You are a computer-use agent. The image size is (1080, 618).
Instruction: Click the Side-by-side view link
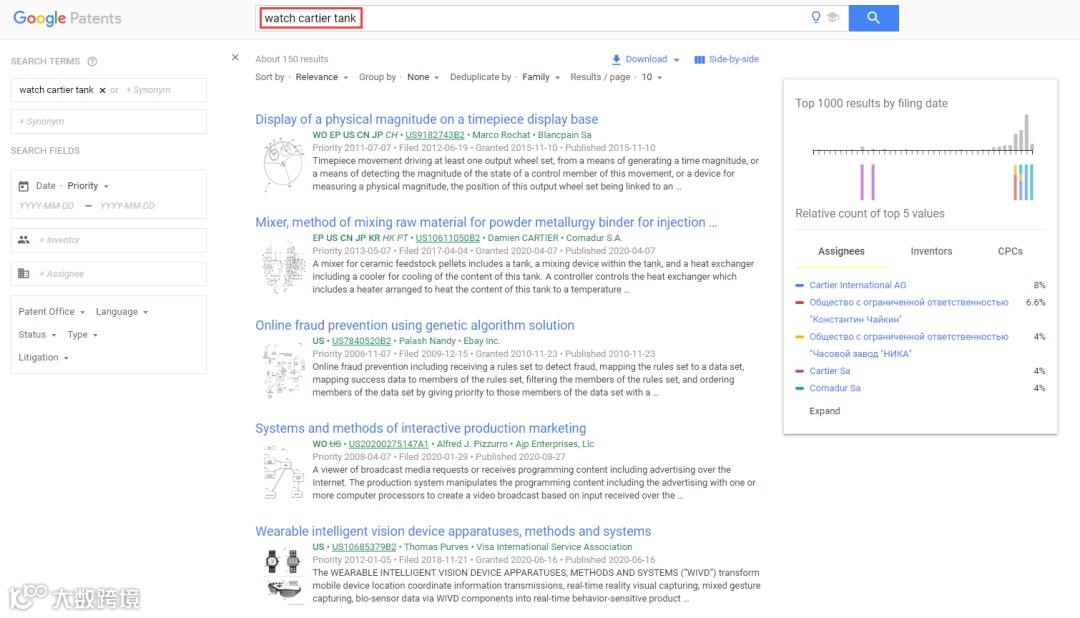734,59
